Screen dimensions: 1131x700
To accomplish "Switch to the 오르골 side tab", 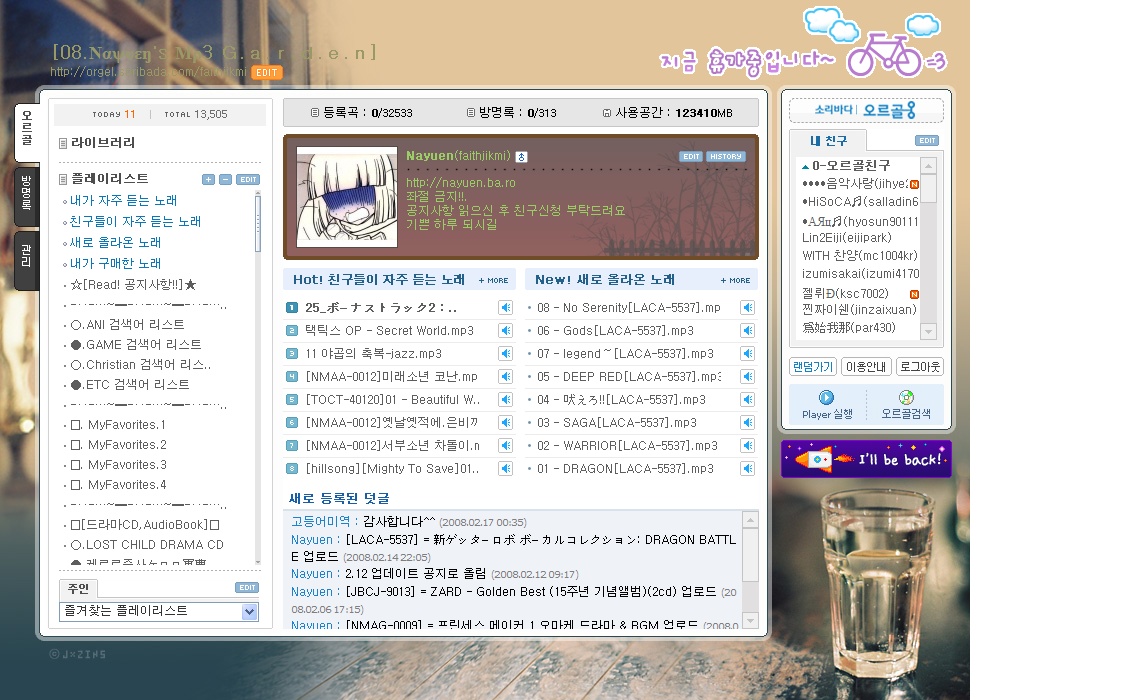I will [27, 131].
